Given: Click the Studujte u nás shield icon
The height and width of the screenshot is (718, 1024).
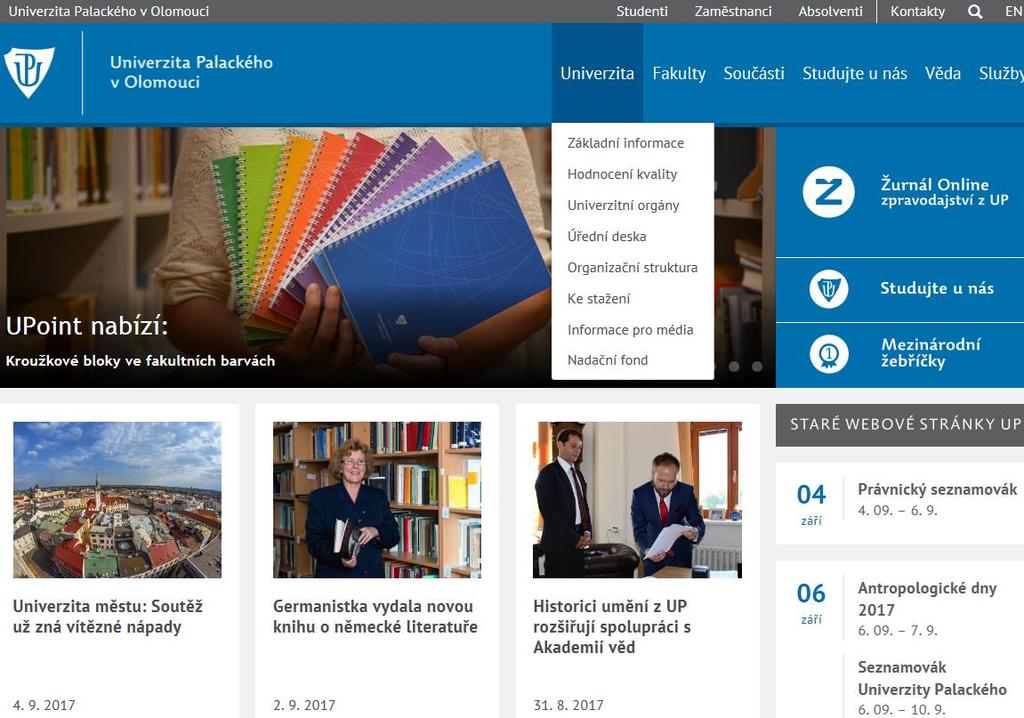Looking at the screenshot, I should click(x=828, y=289).
